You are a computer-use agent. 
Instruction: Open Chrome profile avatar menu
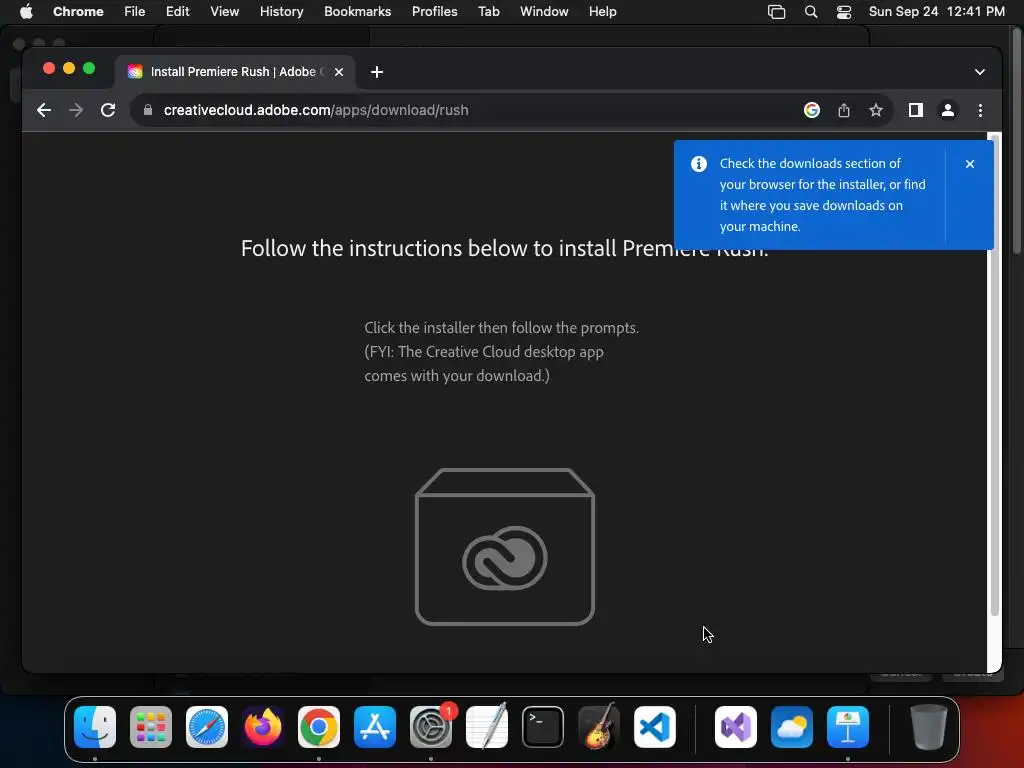pos(948,110)
